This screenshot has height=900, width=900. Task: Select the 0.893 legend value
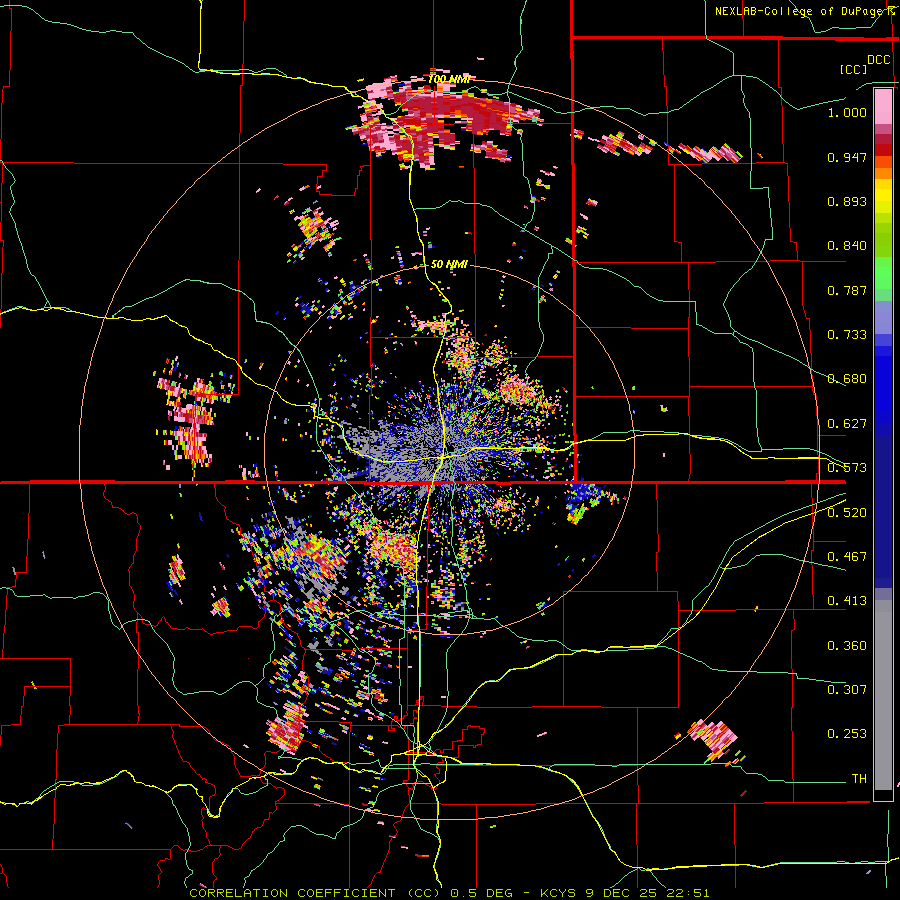coord(847,201)
